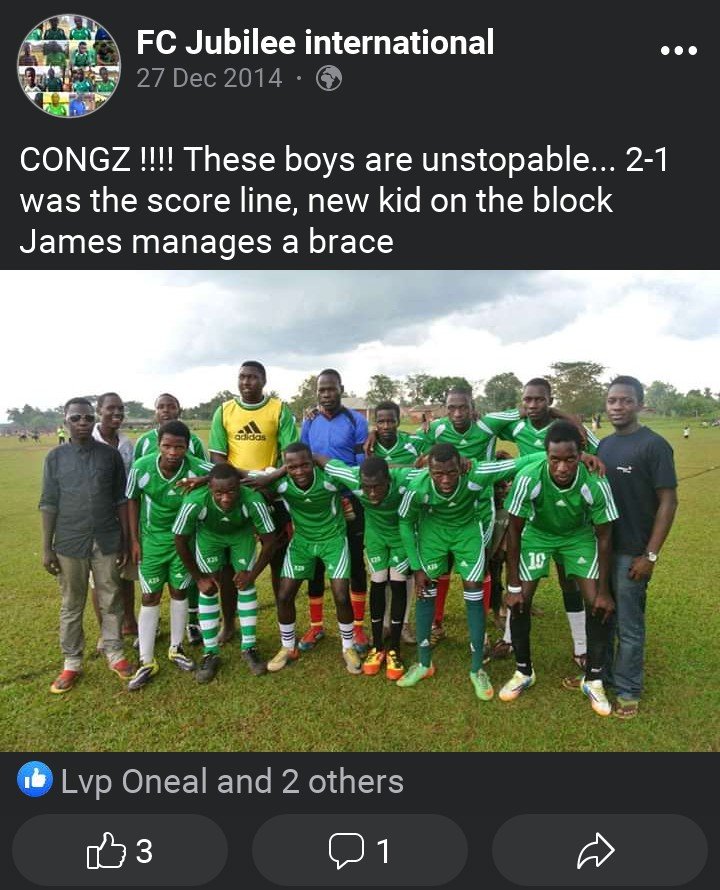Open FC Jubilee international profile picture
The image size is (720, 890).
point(69,66)
